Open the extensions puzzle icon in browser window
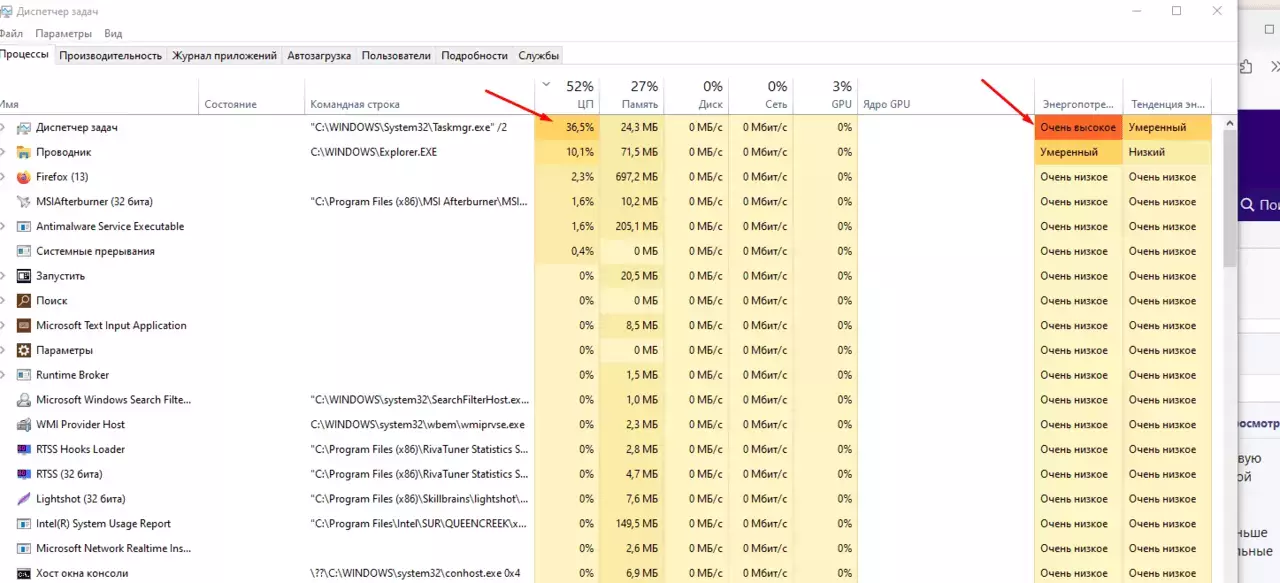 coord(1246,67)
